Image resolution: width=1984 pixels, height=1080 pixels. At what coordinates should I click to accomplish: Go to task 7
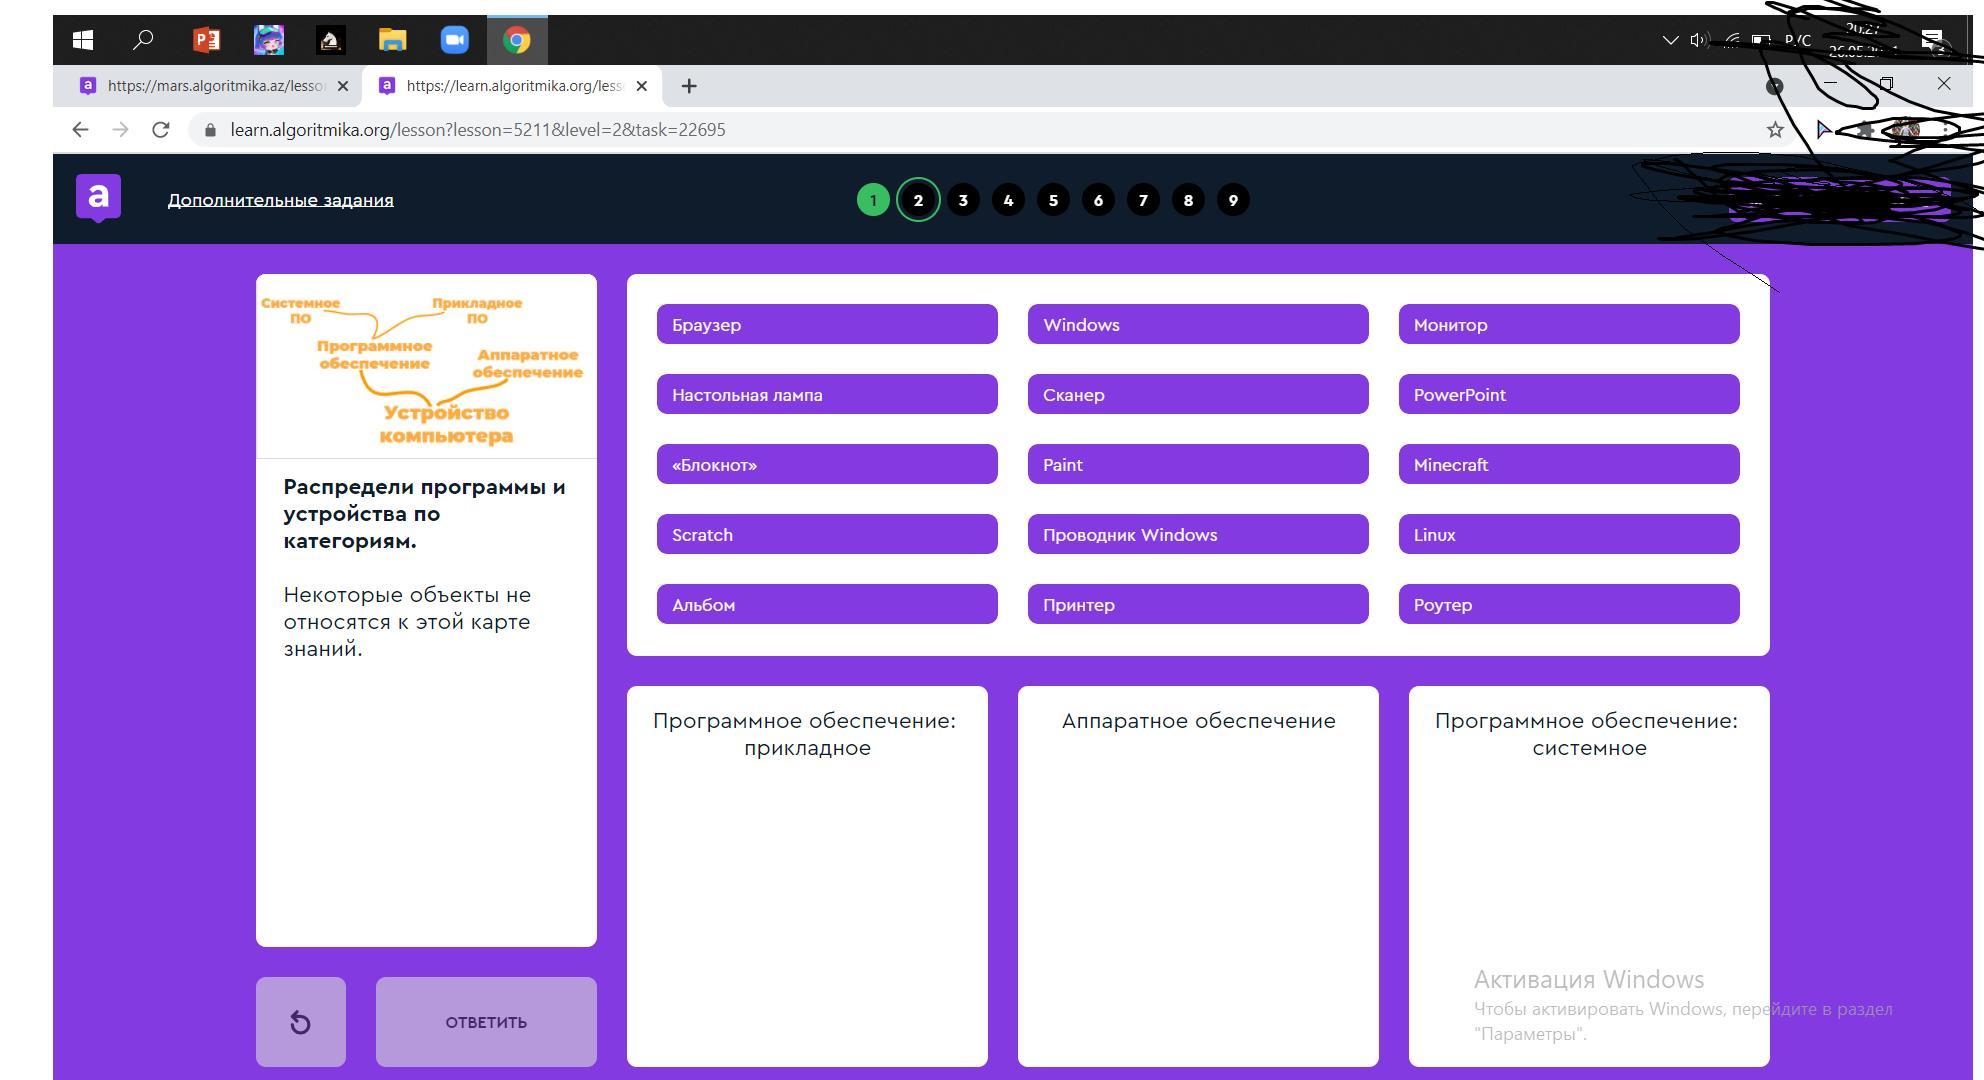coord(1143,200)
